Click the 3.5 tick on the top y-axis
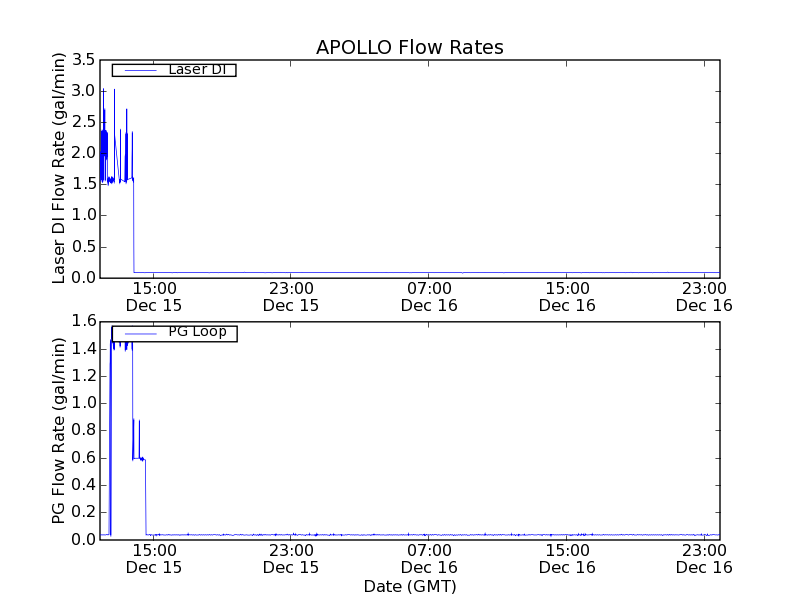 [x=83, y=60]
